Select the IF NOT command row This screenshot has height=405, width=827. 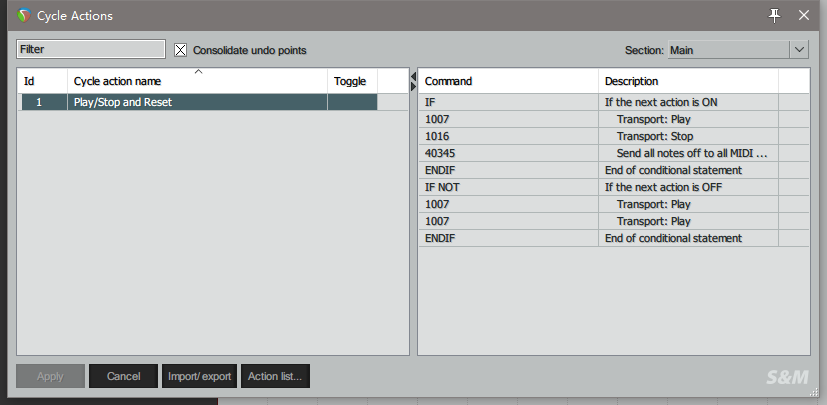click(613, 187)
